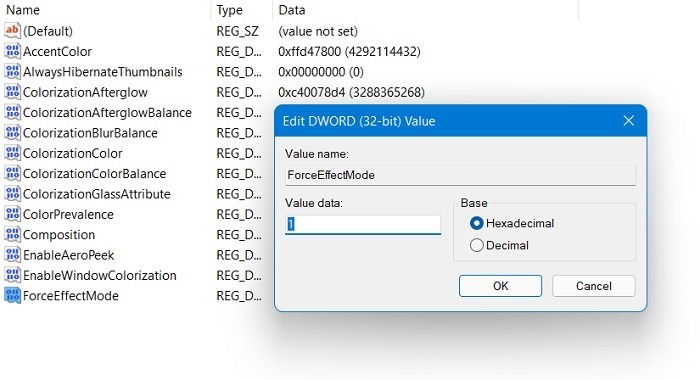Image resolution: width=700 pixels, height=380 pixels.
Task: Click the ColorizationColor DWORD icon
Action: coord(12,153)
